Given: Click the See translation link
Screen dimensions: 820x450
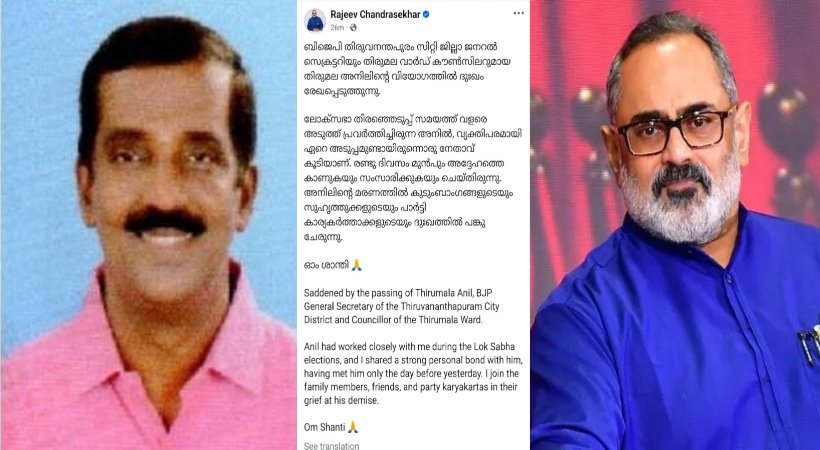Looking at the screenshot, I should tap(332, 446).
